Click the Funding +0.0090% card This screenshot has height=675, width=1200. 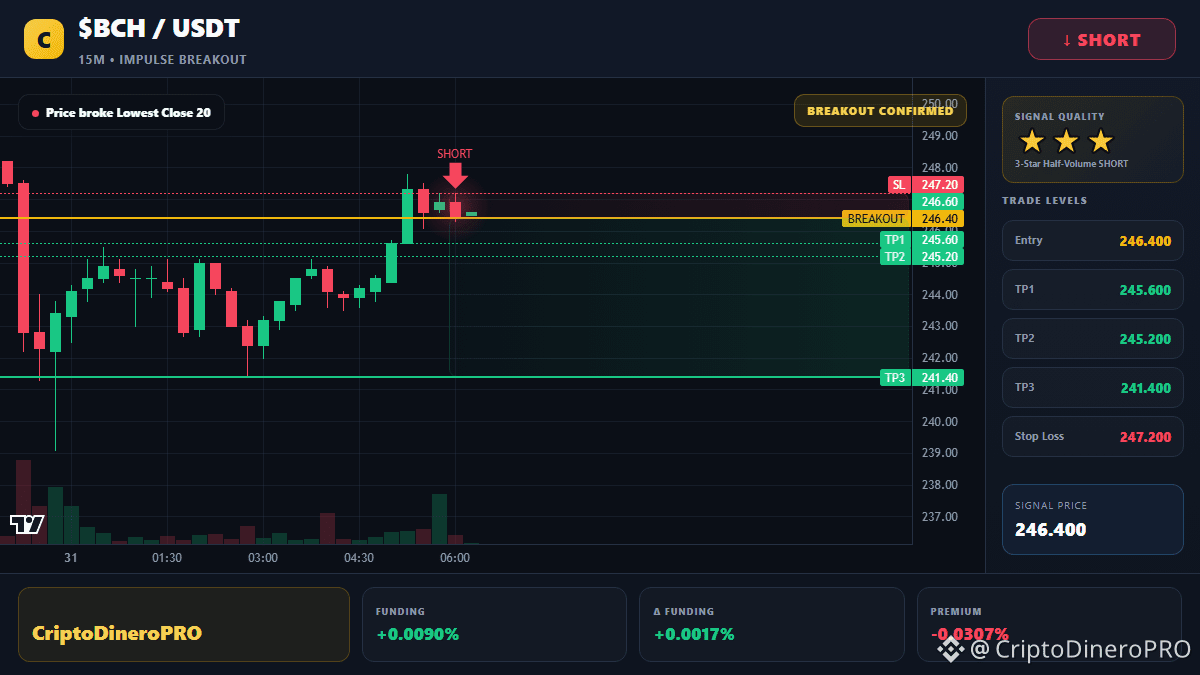494,625
